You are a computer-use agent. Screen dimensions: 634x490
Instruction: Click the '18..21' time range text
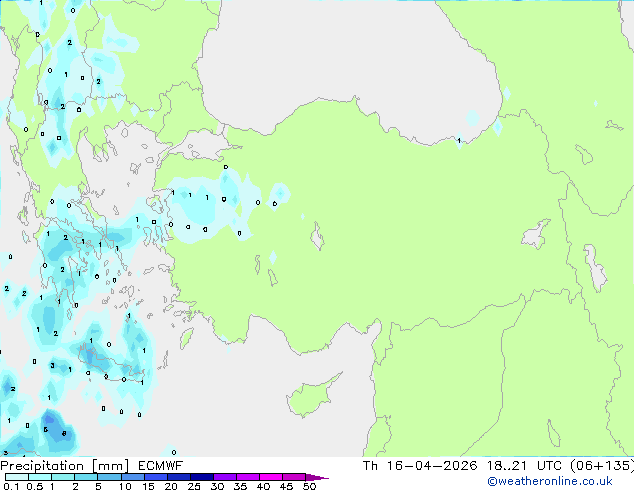coord(507,466)
